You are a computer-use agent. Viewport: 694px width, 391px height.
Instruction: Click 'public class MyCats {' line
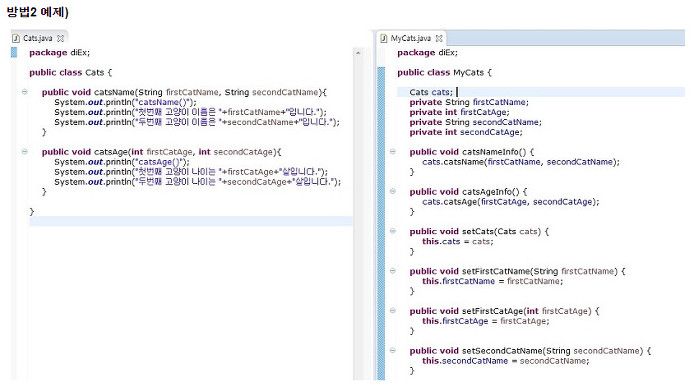tap(444, 72)
